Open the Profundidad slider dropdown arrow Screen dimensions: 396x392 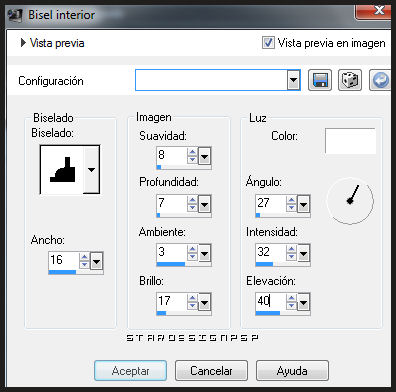pyautogui.click(x=204, y=204)
